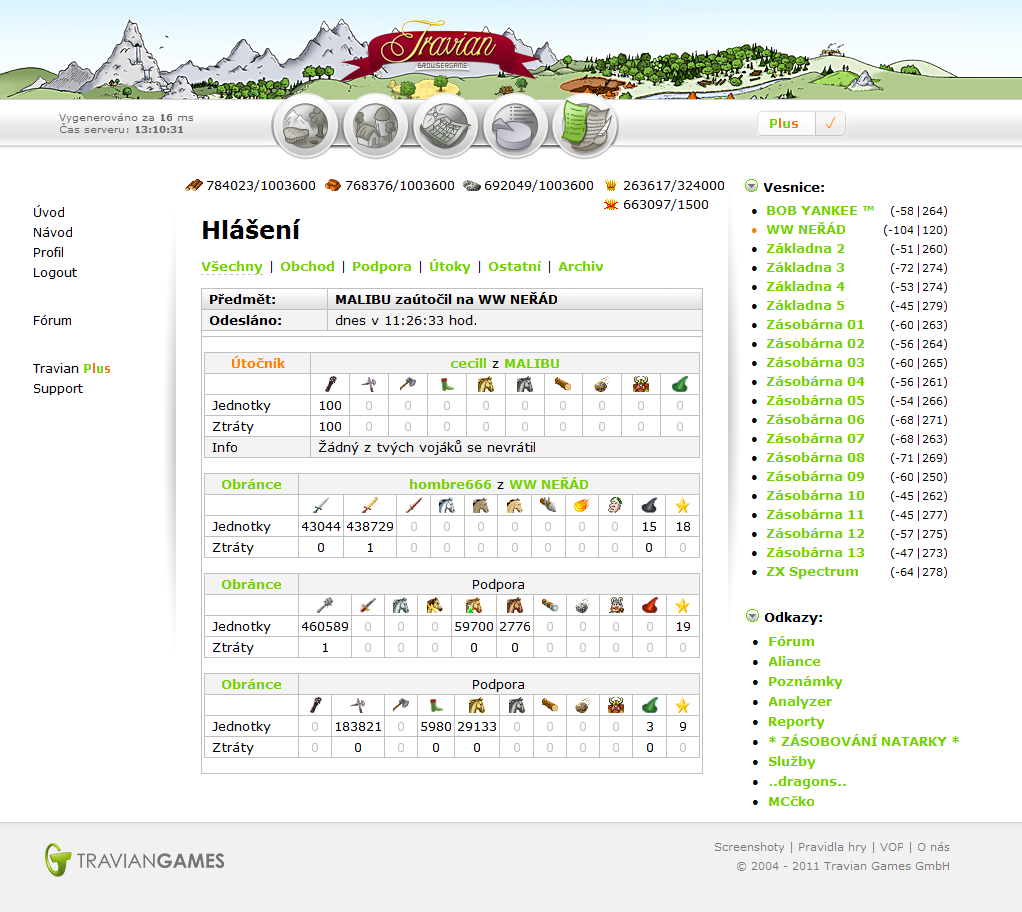Click the hombre666 defender's legionnaire icon
Image resolution: width=1022 pixels, height=912 pixels.
click(x=321, y=505)
